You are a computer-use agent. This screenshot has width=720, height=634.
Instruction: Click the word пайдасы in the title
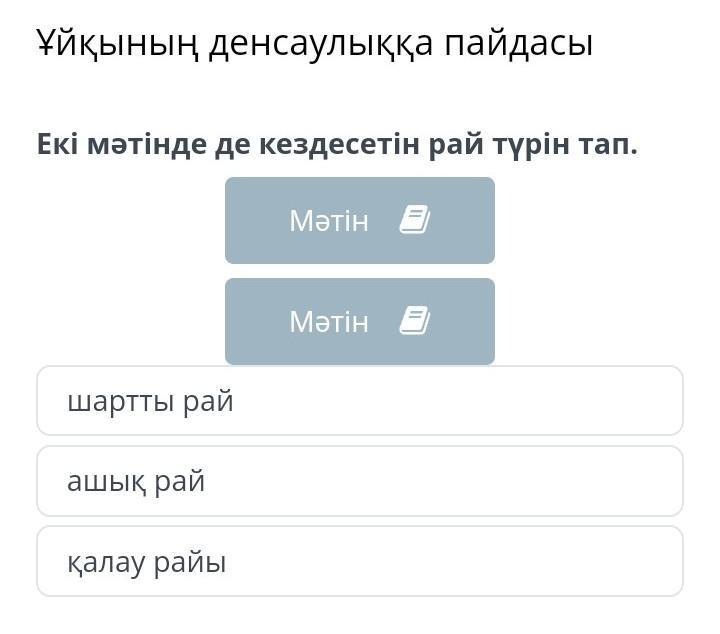click(519, 44)
